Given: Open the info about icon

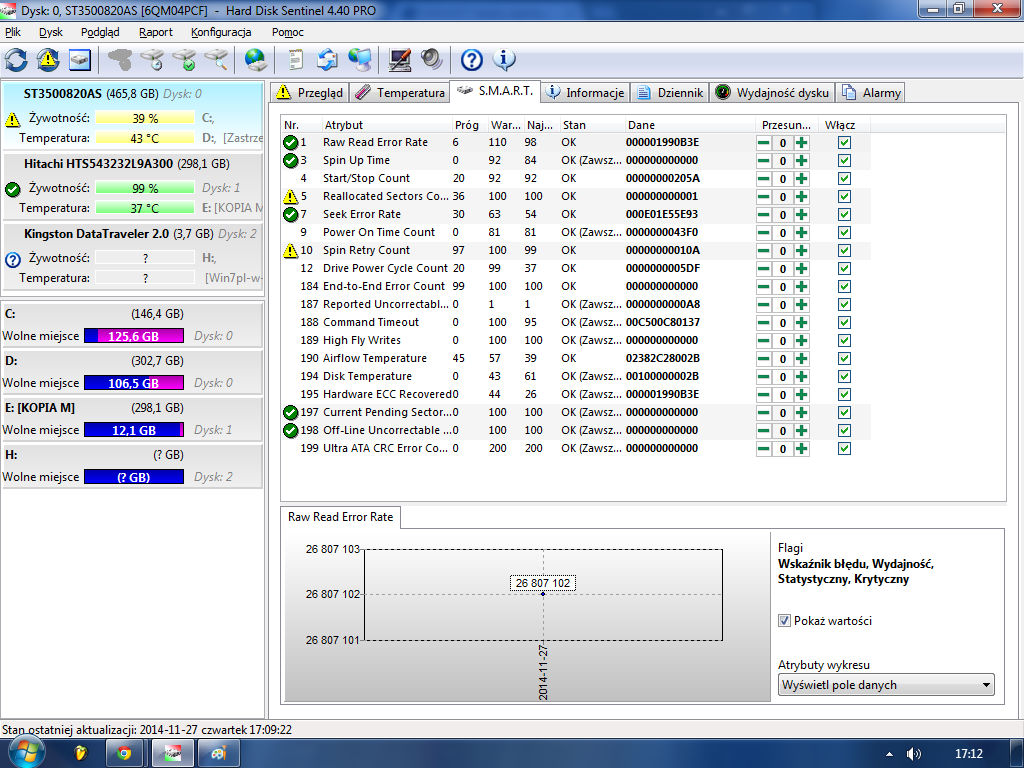Looking at the screenshot, I should pyautogui.click(x=504, y=60).
